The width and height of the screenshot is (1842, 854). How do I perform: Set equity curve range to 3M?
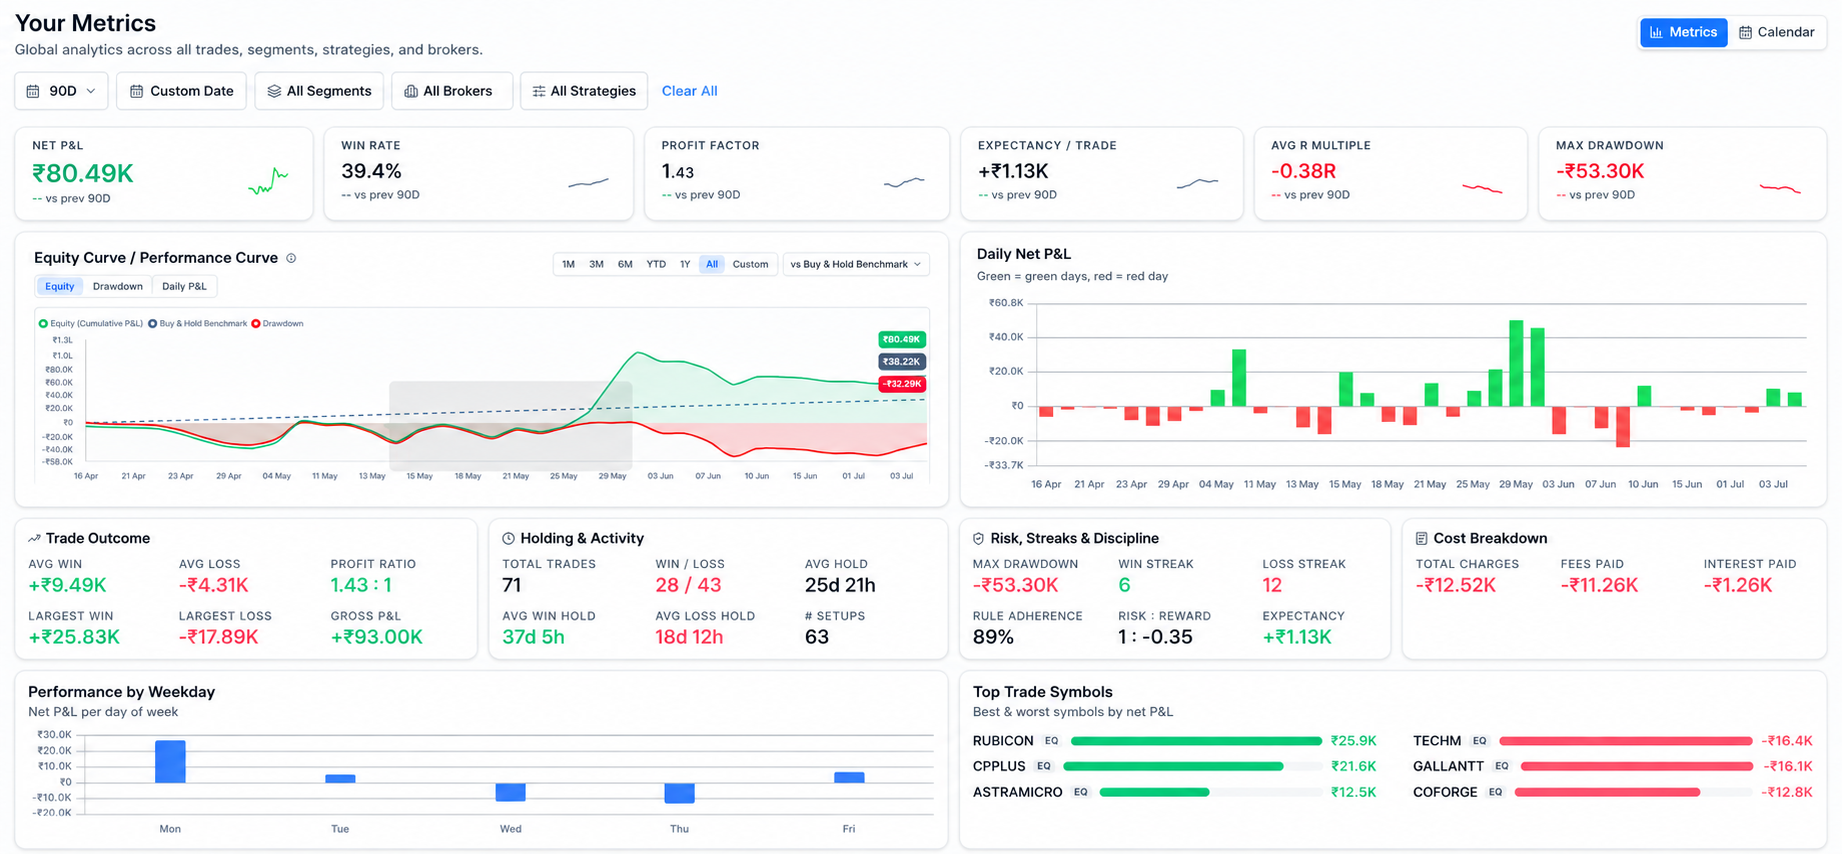click(596, 264)
